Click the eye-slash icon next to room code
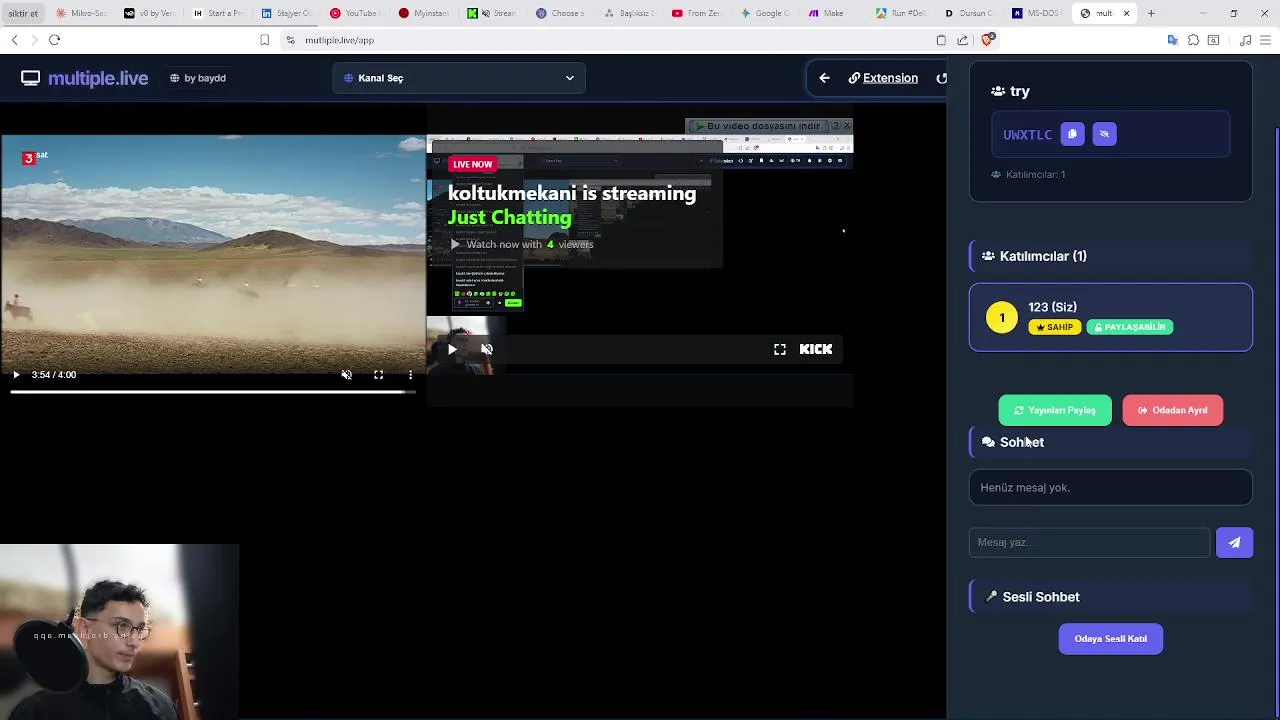 [1104, 134]
